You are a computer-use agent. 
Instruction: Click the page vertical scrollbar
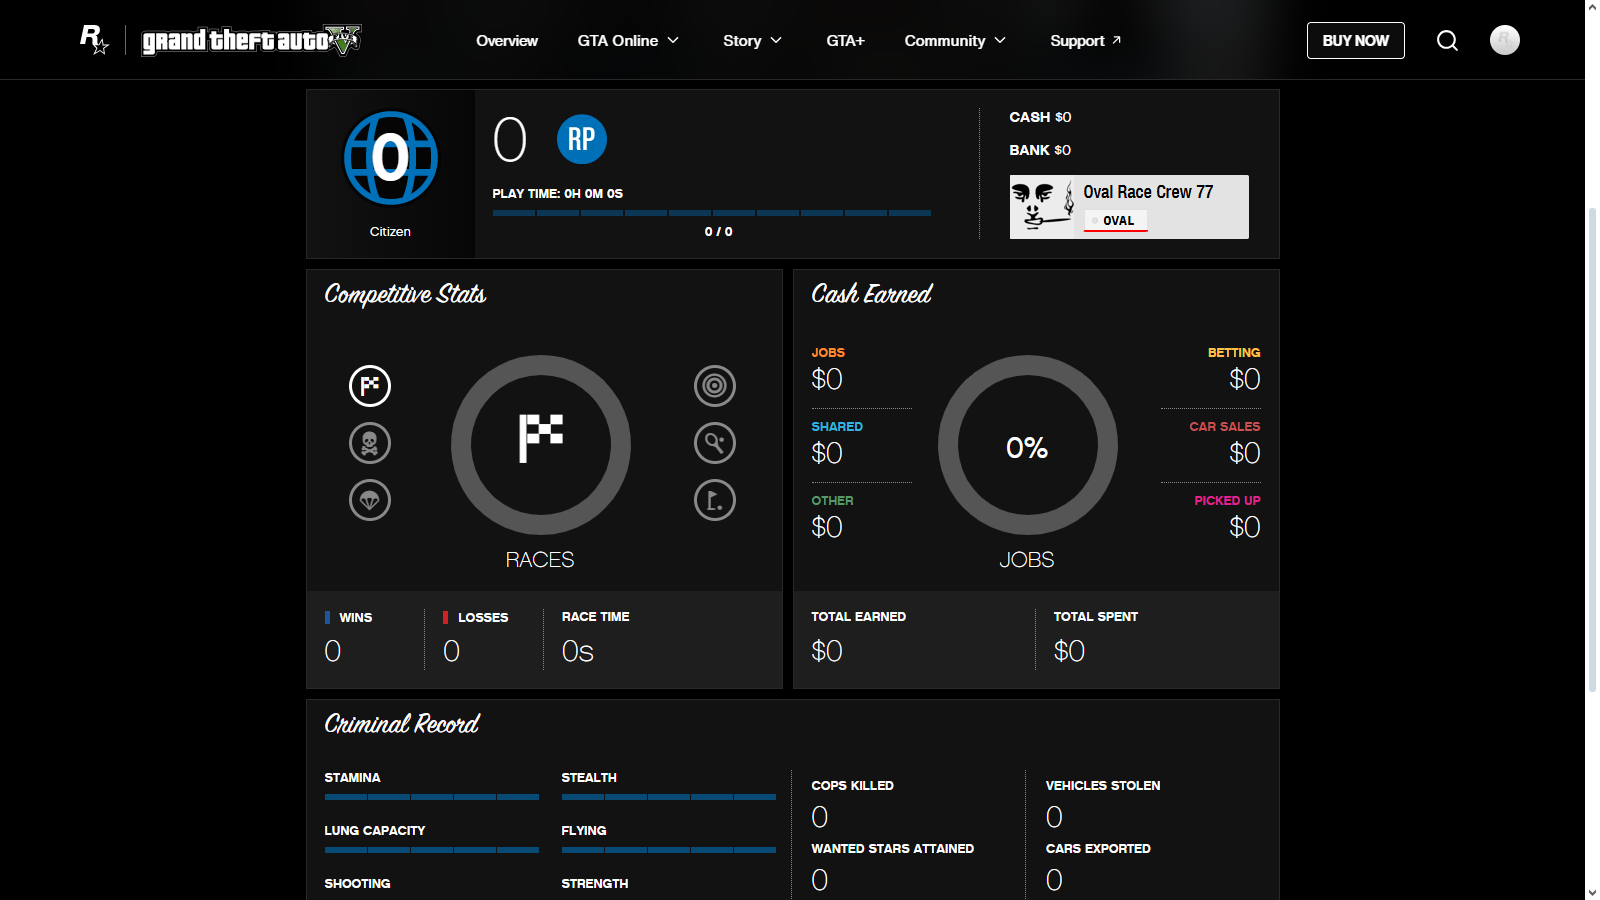point(1592,450)
